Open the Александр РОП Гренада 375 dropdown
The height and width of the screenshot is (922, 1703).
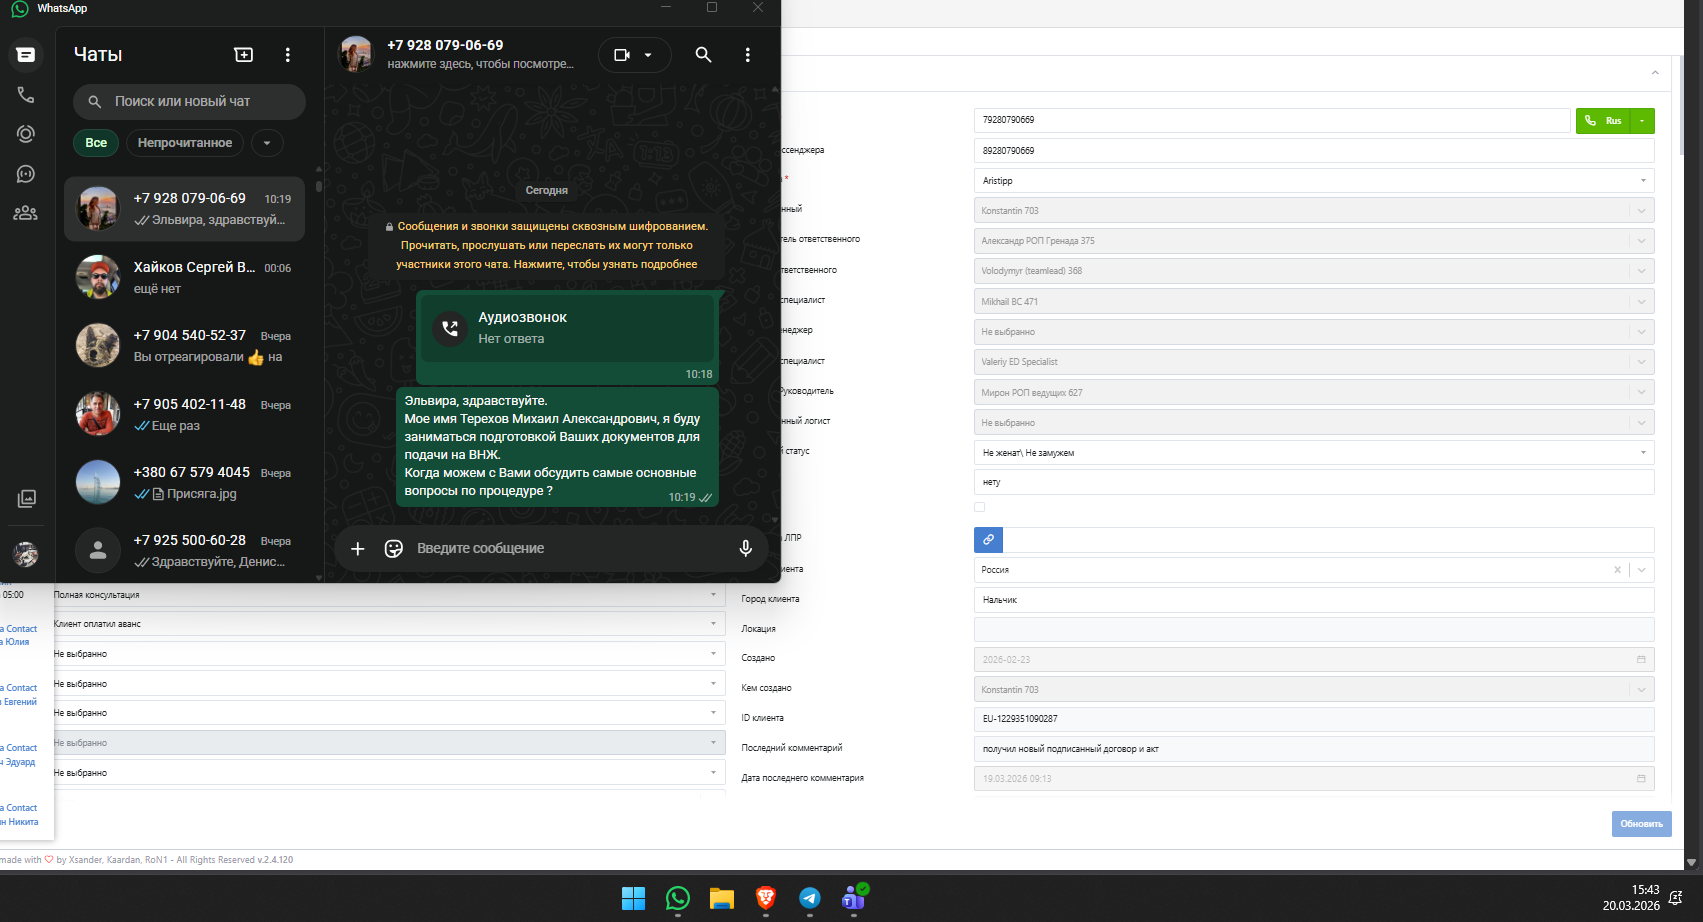[1314, 241]
